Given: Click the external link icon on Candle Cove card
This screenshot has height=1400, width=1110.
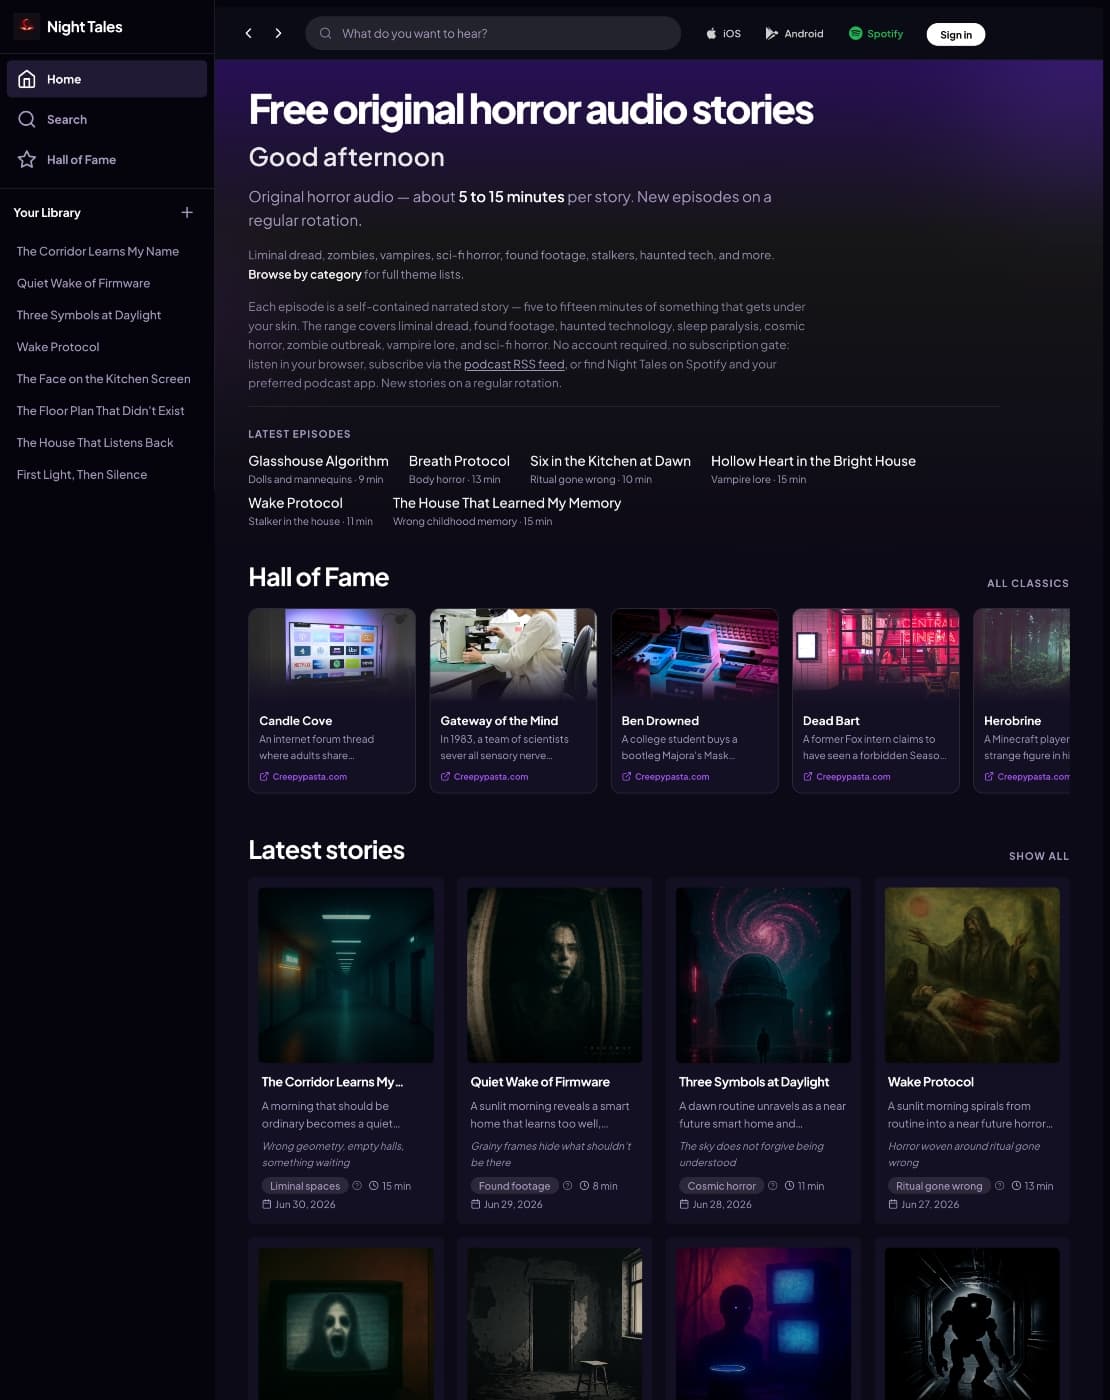Looking at the screenshot, I should tap(264, 776).
